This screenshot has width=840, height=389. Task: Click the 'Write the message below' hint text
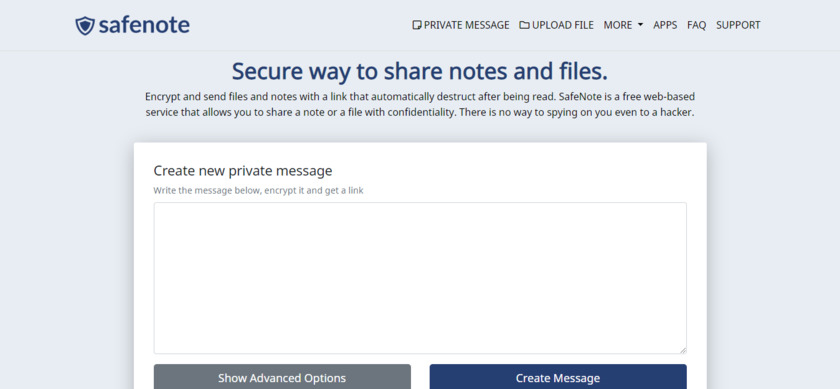click(x=258, y=190)
